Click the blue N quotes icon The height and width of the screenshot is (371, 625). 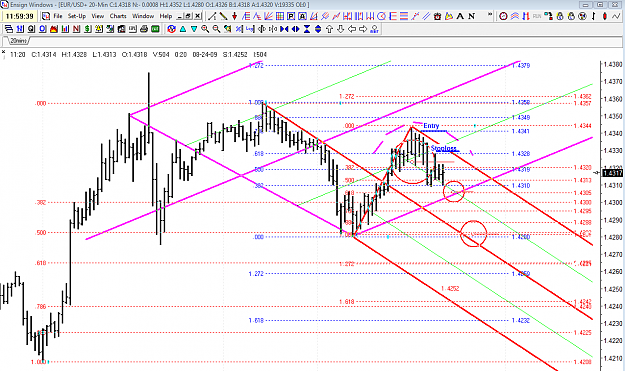pyautogui.click(x=20, y=29)
